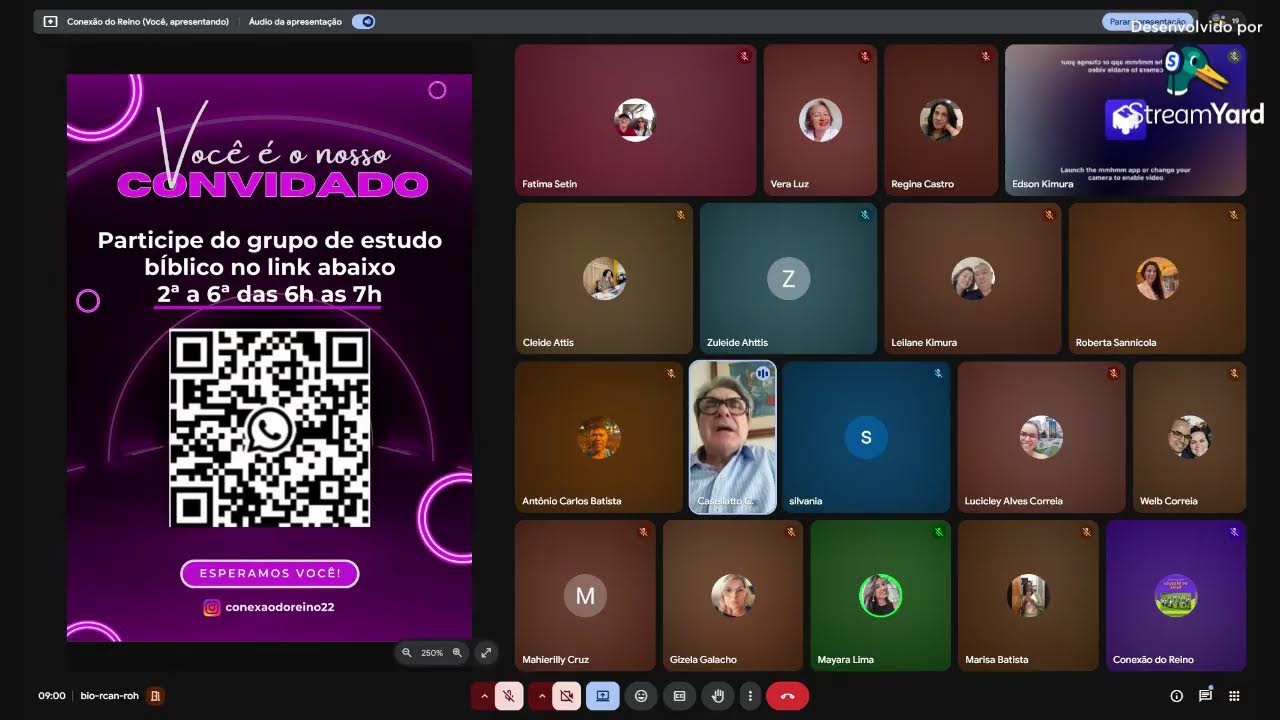The width and height of the screenshot is (1280, 720).
Task: Click the bio-rcan-roh meeting code
Action: (x=110, y=696)
